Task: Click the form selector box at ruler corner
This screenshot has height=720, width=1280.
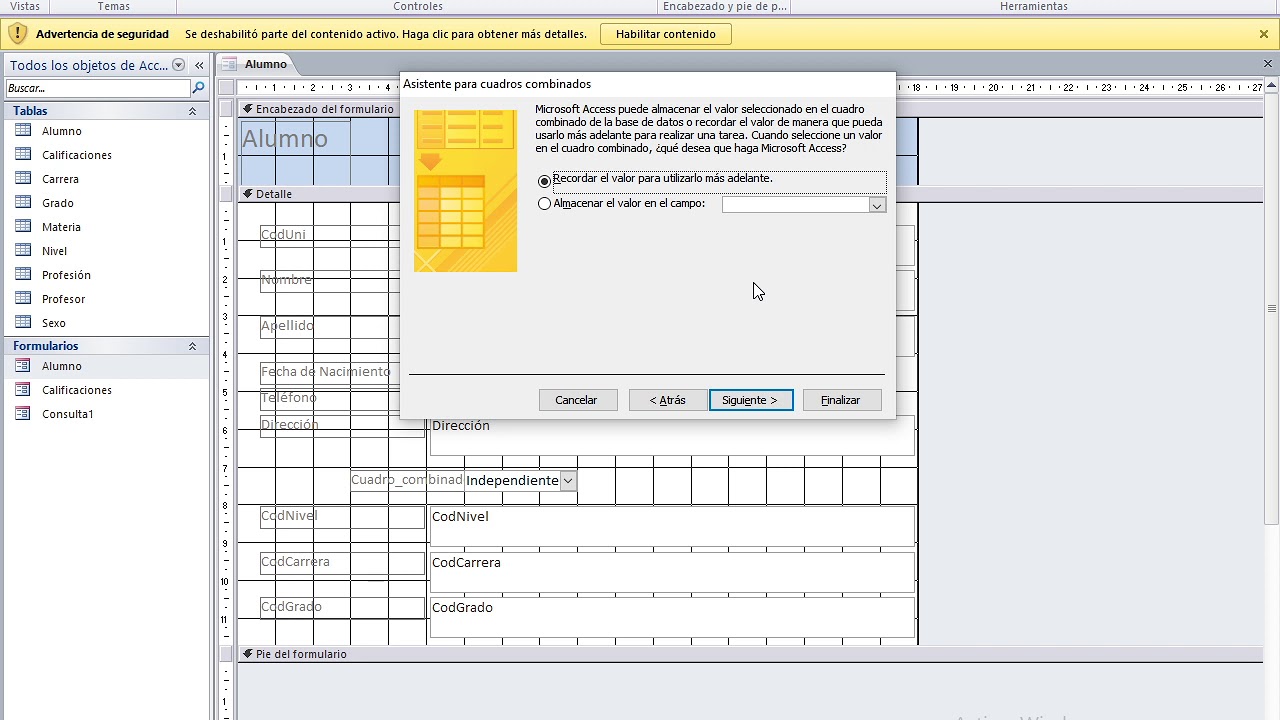Action: point(226,87)
